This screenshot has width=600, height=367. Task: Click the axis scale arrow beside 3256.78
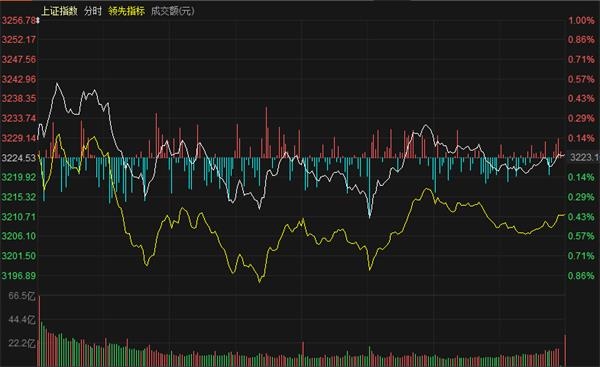38,21
